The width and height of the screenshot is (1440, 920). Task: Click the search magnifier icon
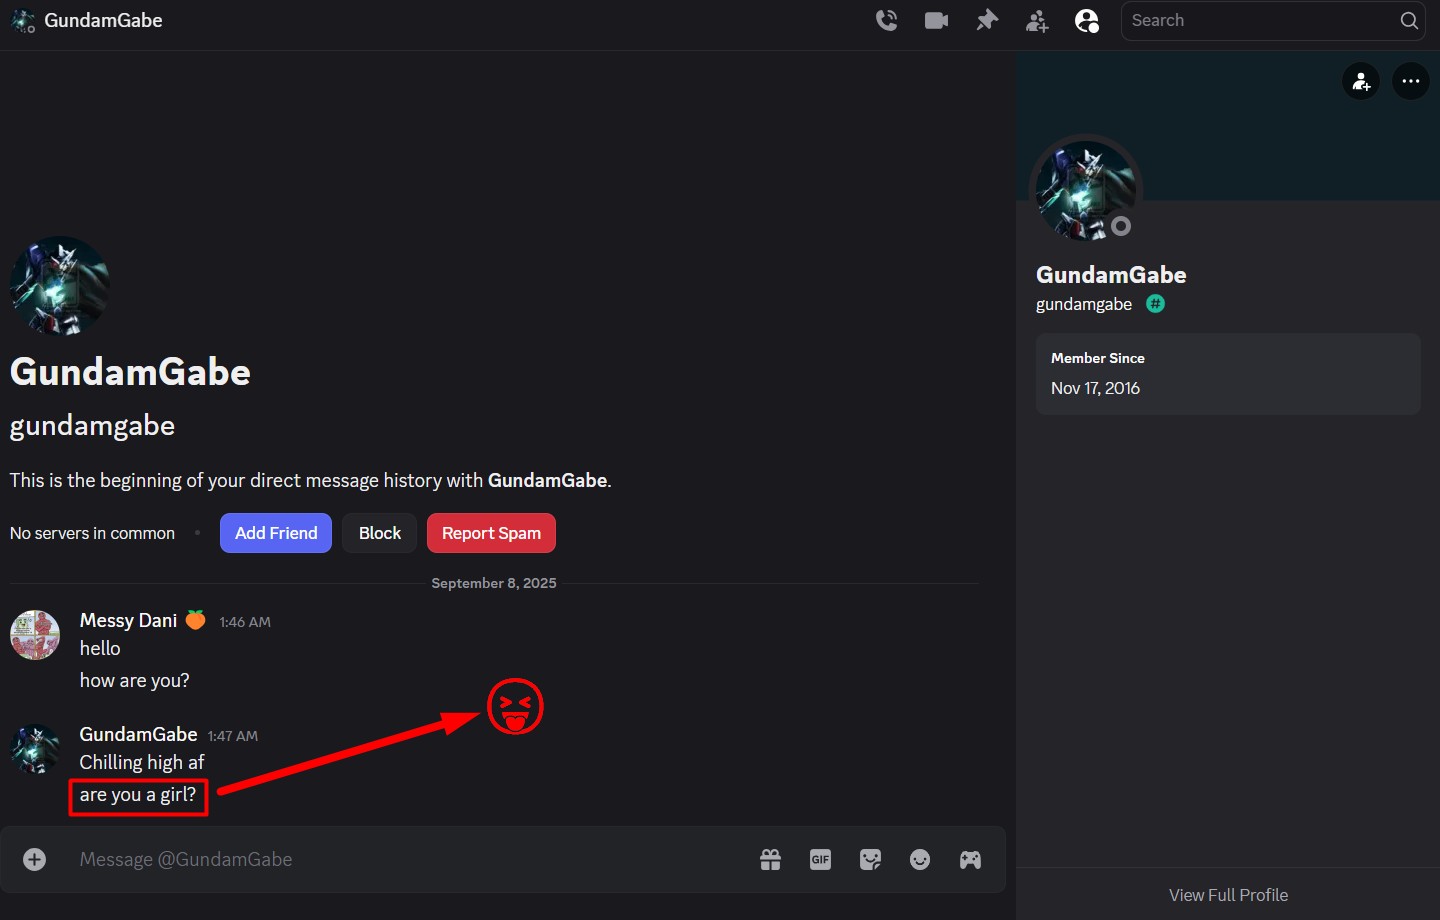pyautogui.click(x=1409, y=20)
